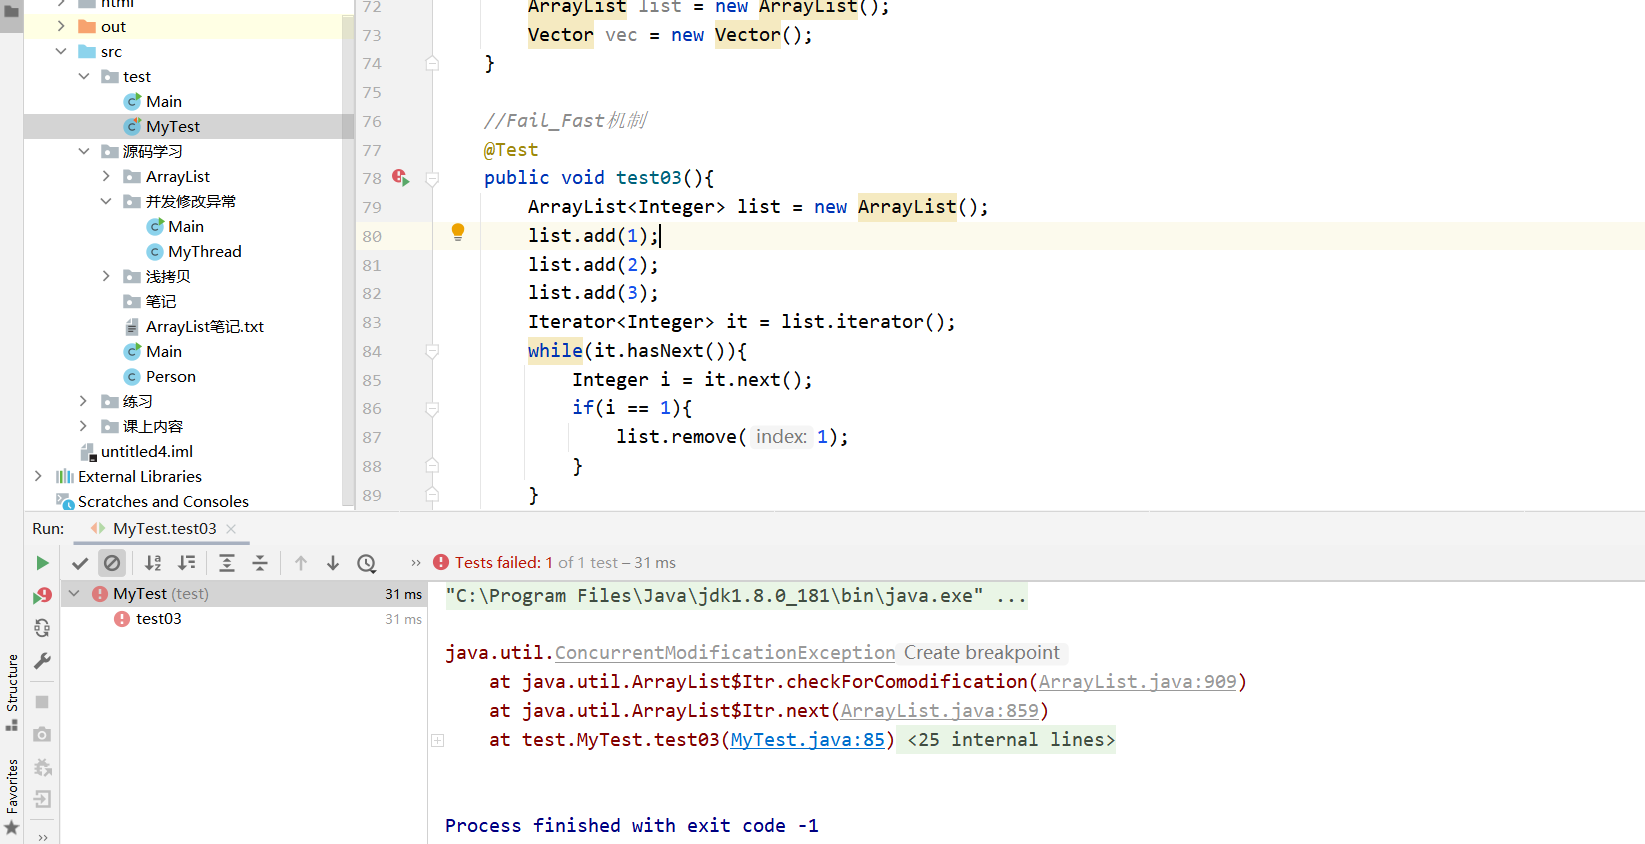This screenshot has height=844, width=1645.
Task: Collapse the test package folder
Action: coord(84,76)
